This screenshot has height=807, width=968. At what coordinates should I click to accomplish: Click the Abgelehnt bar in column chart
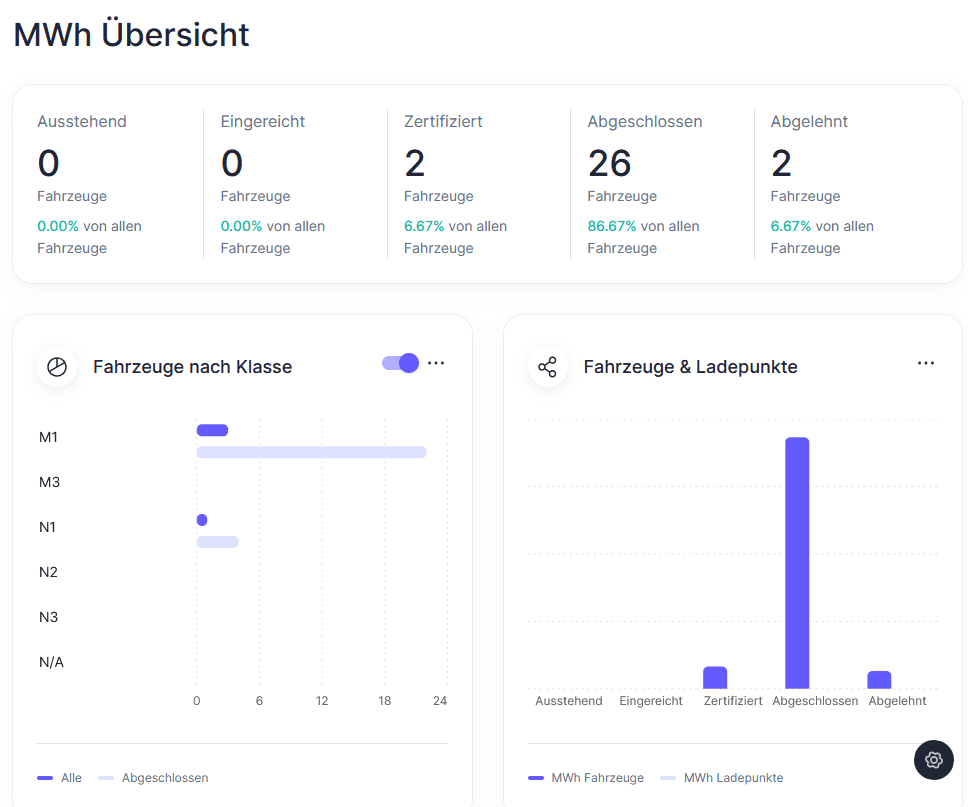pyautogui.click(x=879, y=680)
